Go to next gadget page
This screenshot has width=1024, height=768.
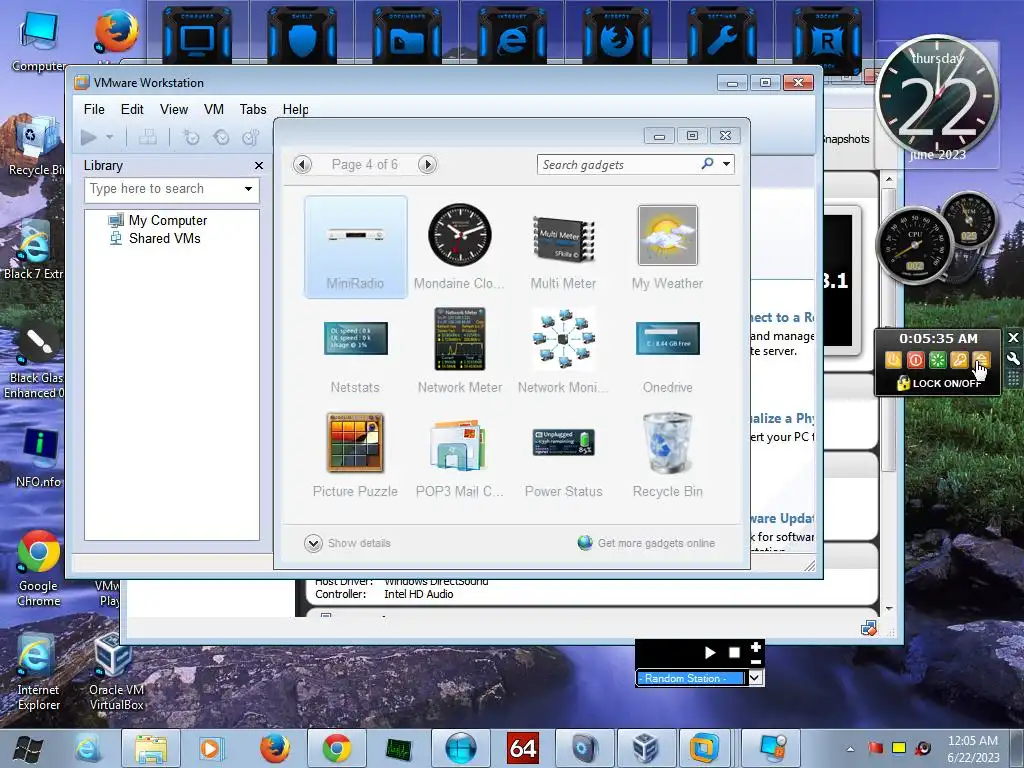[x=427, y=165]
